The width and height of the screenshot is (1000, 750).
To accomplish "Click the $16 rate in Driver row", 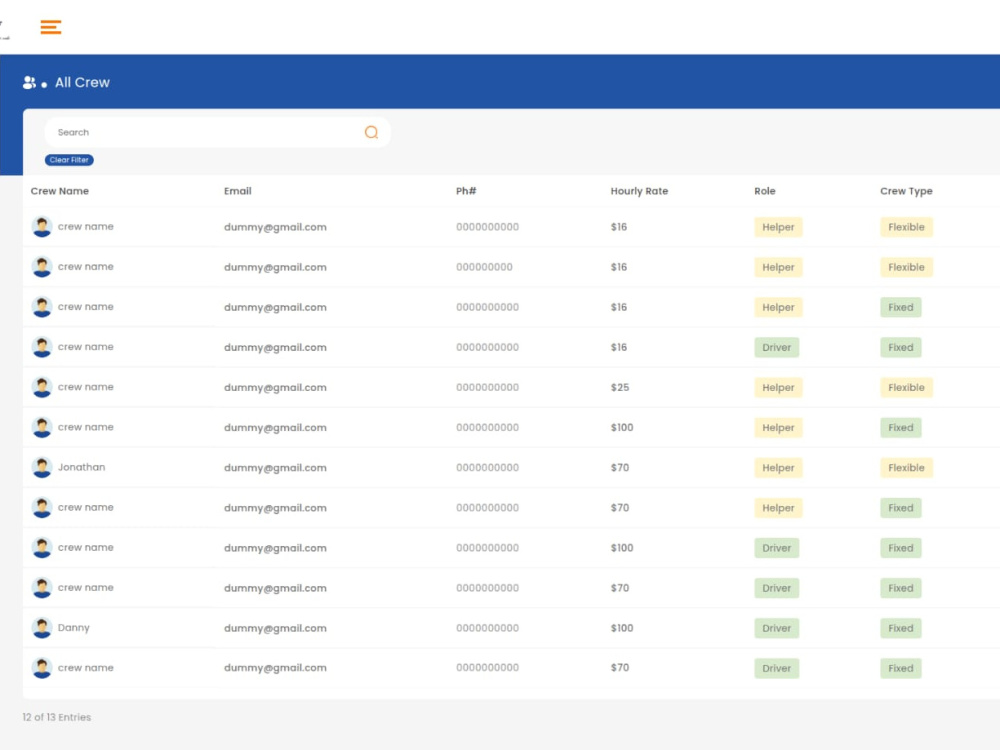I will [x=619, y=347].
